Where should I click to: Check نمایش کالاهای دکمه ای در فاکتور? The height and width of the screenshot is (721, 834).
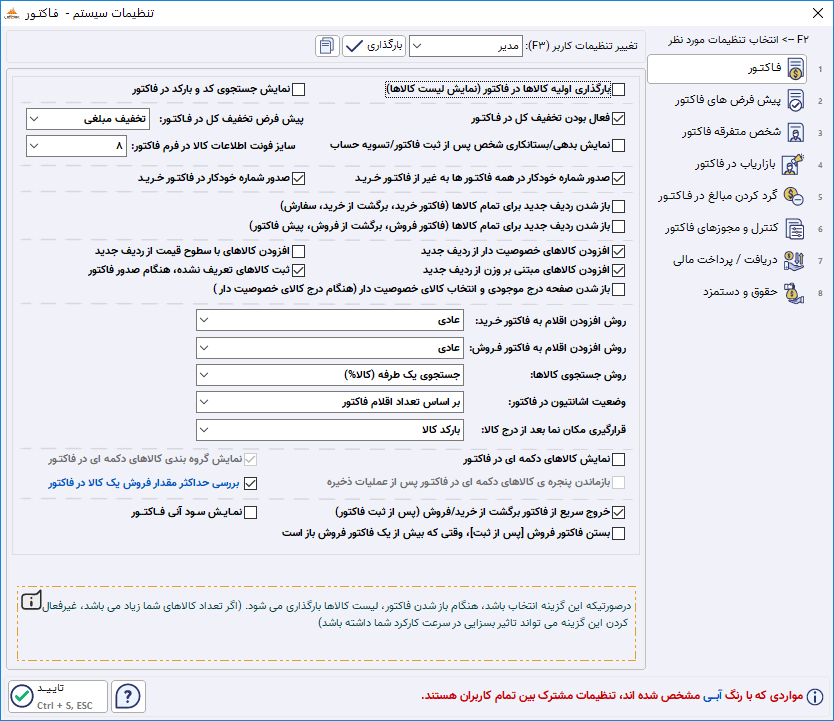[x=619, y=459]
